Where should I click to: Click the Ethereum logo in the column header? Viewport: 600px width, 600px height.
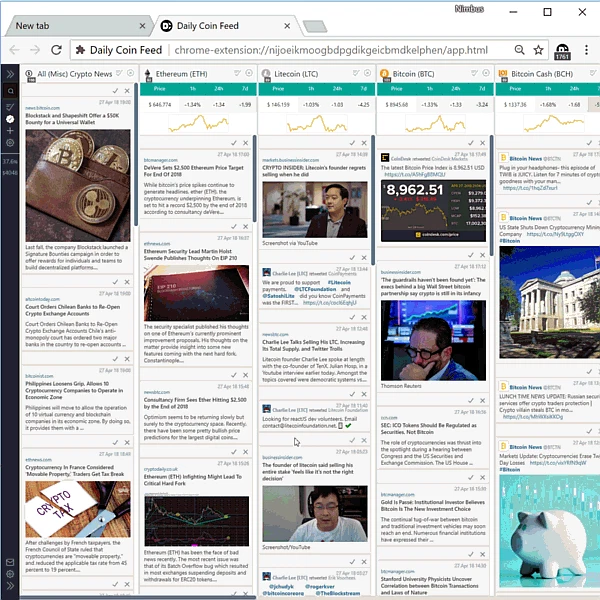pyautogui.click(x=148, y=75)
